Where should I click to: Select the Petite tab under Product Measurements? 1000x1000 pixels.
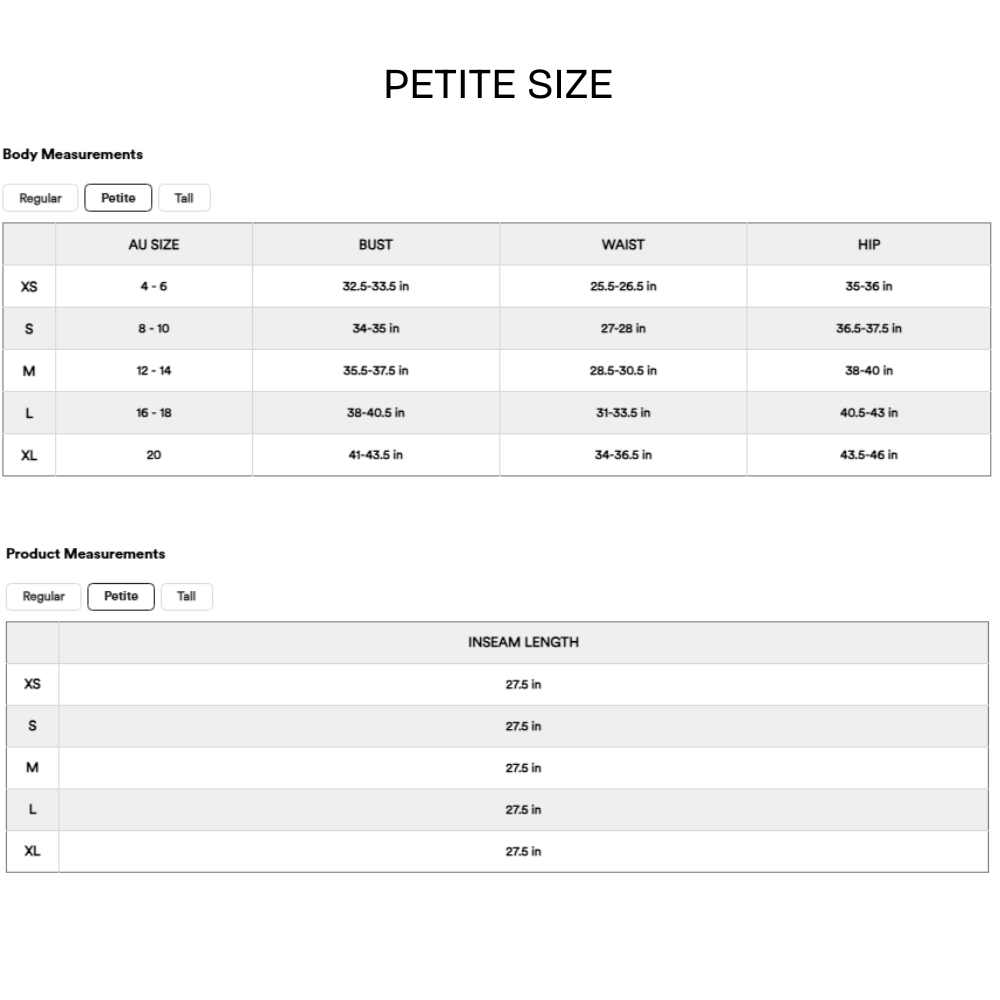click(121, 597)
